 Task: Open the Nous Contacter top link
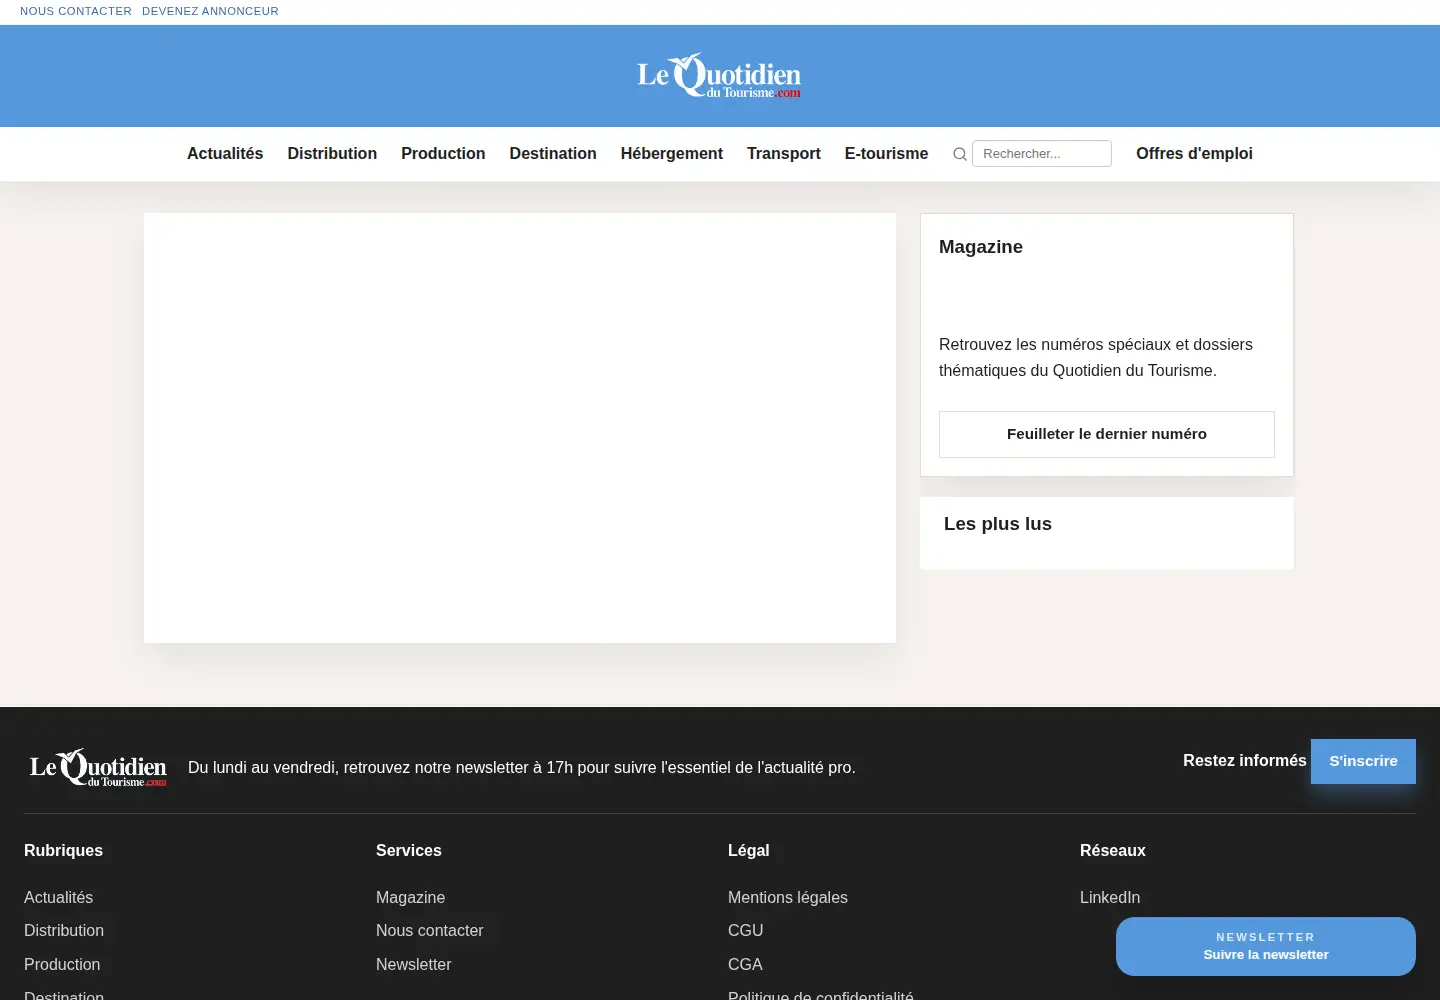coord(76,11)
